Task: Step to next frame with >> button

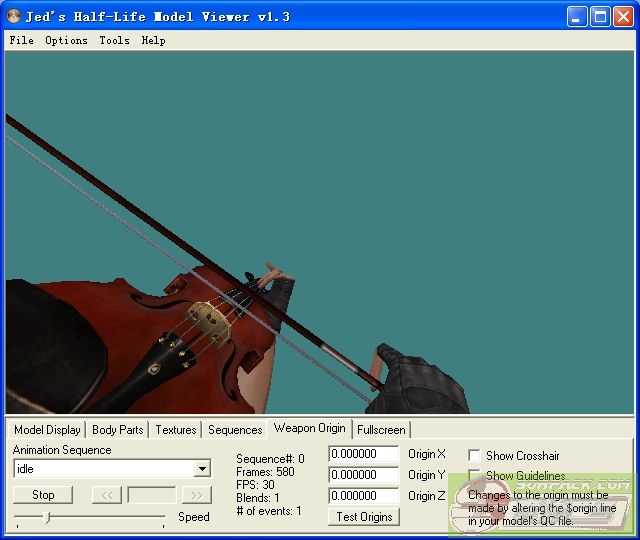Action: (197, 495)
